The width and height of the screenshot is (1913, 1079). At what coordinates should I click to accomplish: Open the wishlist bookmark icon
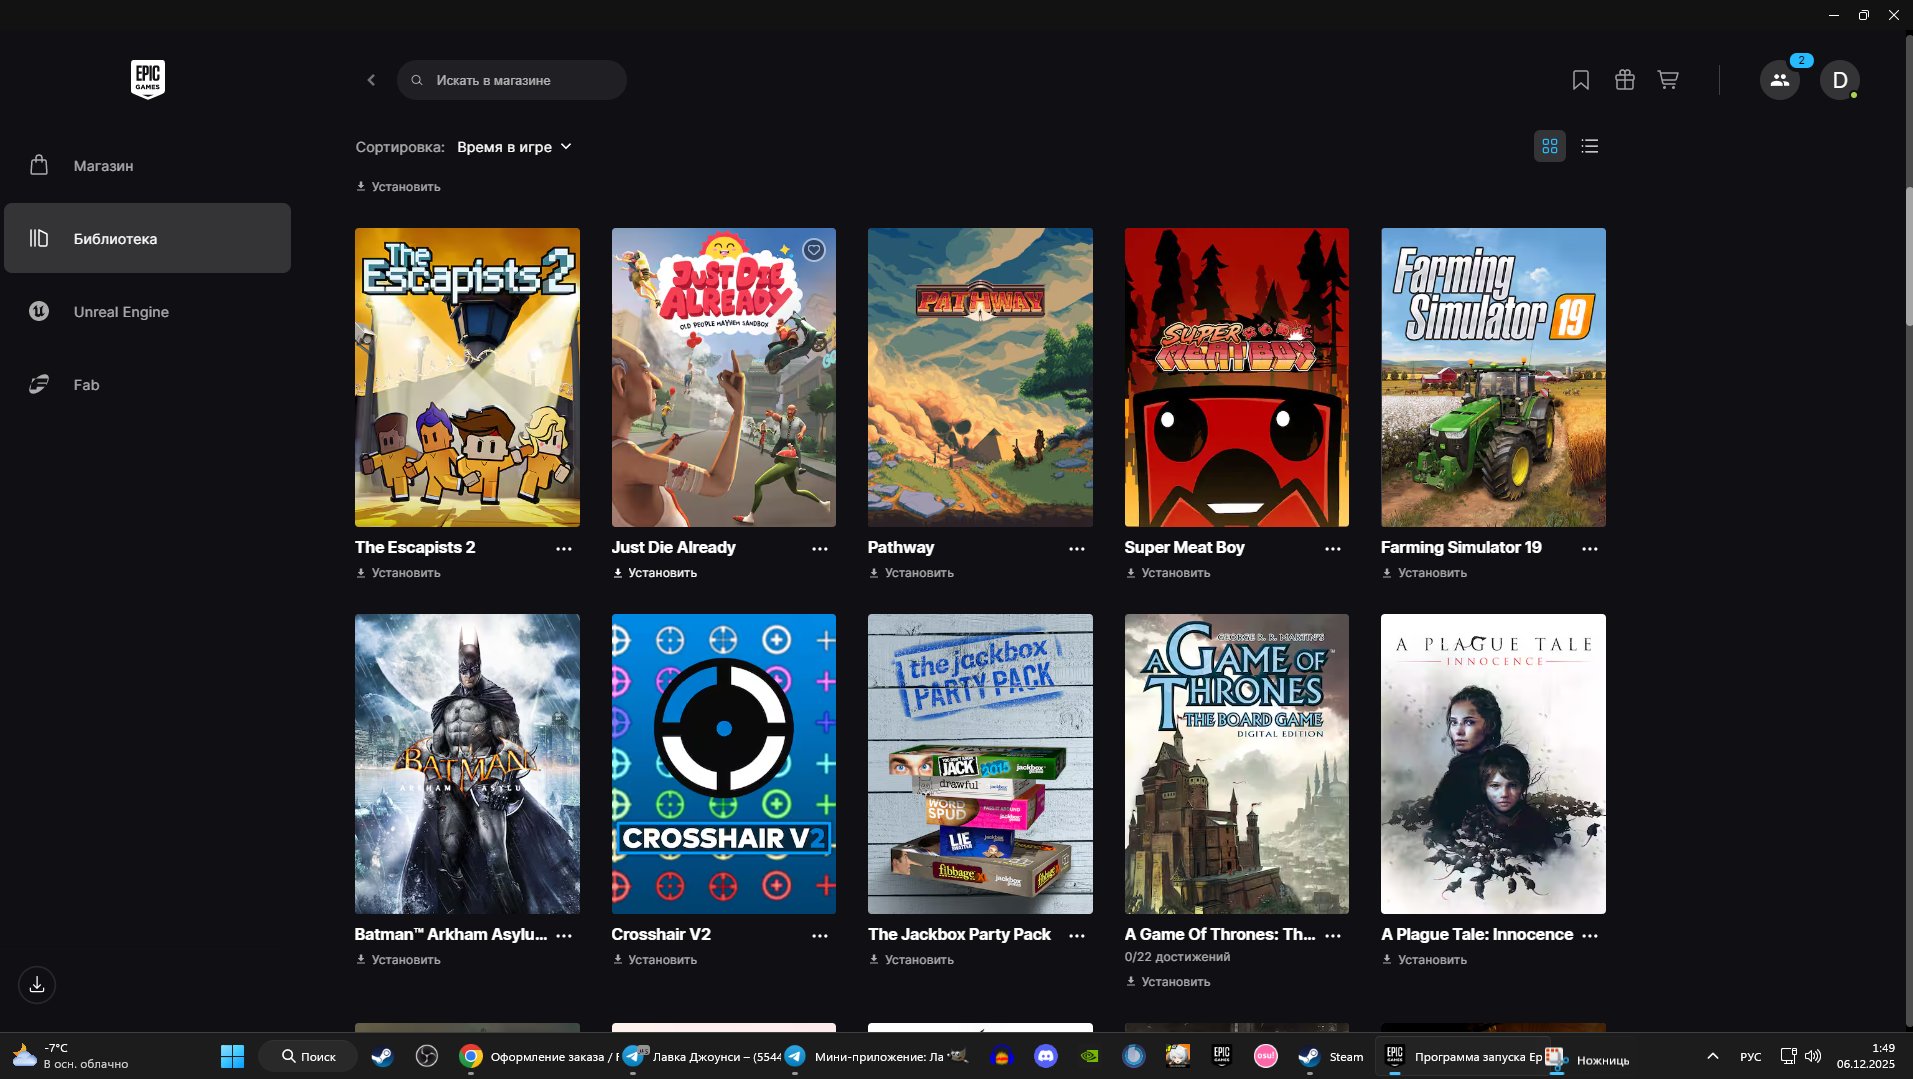click(1580, 80)
